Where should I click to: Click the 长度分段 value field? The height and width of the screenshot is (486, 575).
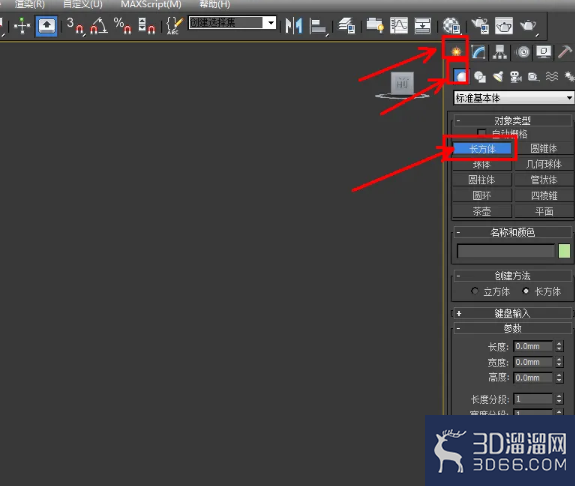click(x=533, y=399)
